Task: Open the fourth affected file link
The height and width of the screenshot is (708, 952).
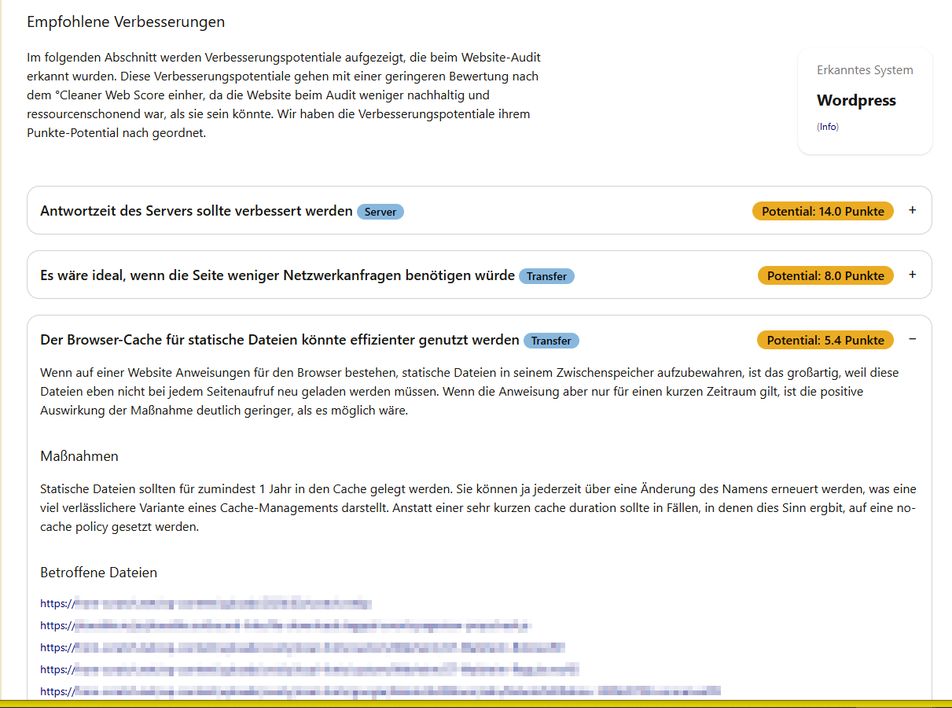Action: point(310,669)
